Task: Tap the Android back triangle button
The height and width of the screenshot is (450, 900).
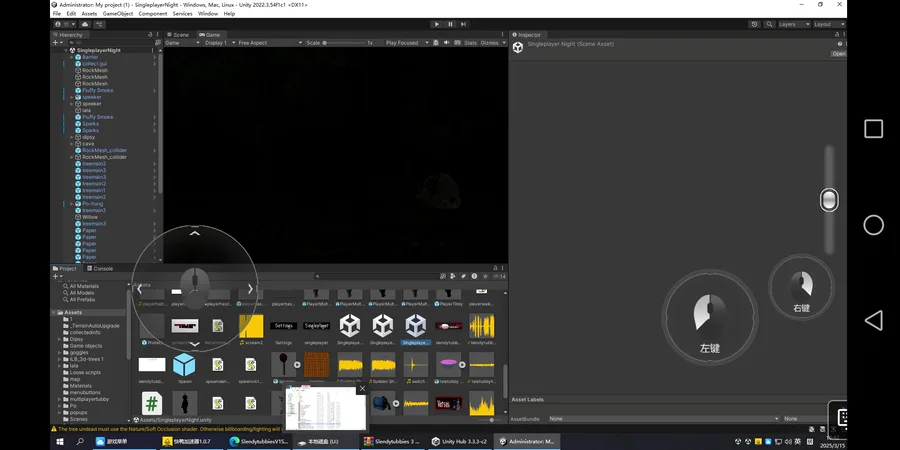Action: coord(873,320)
